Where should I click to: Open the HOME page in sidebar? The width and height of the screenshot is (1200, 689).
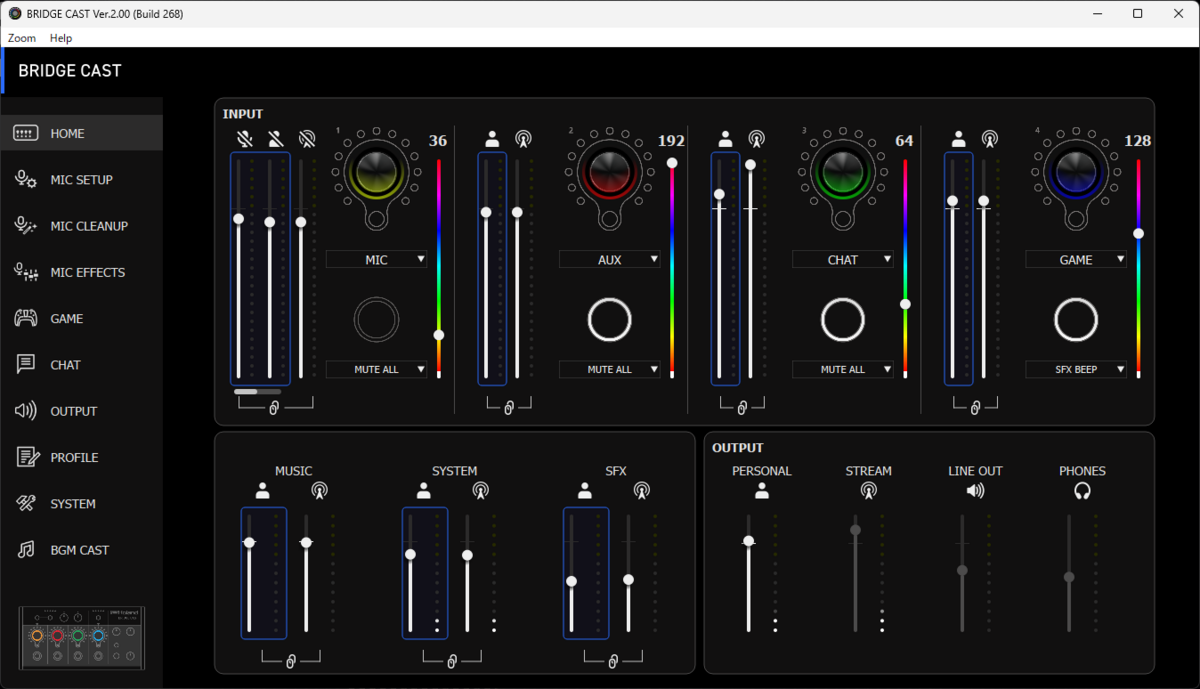coord(81,133)
